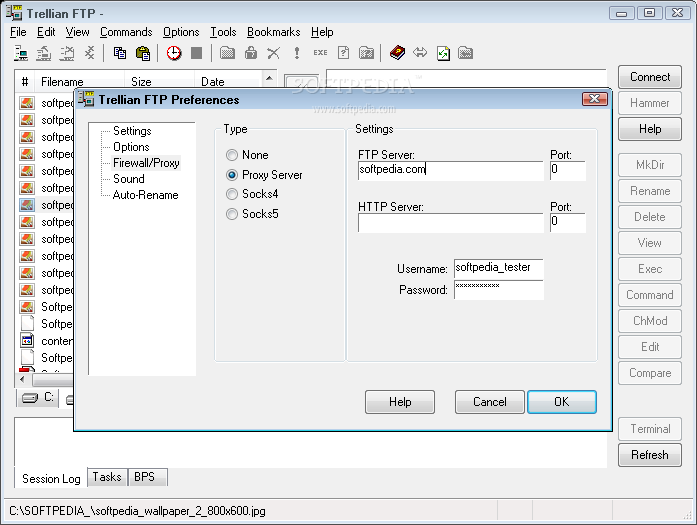Click the Size column header
697x525 pixels.
click(159, 81)
